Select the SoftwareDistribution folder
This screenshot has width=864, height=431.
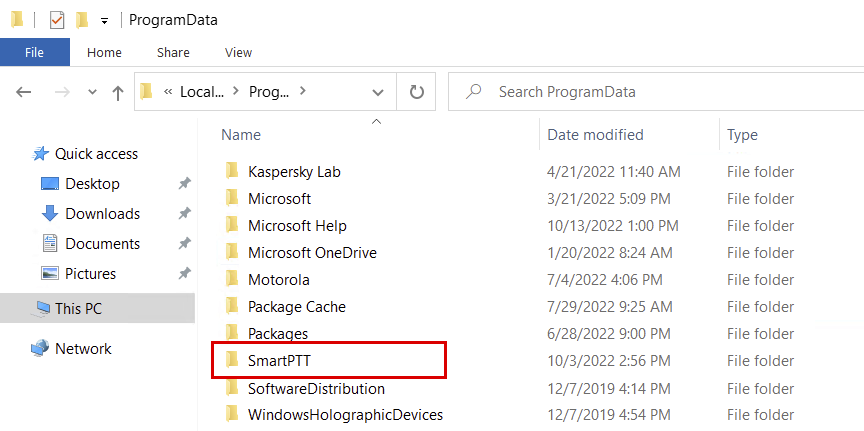(x=316, y=388)
